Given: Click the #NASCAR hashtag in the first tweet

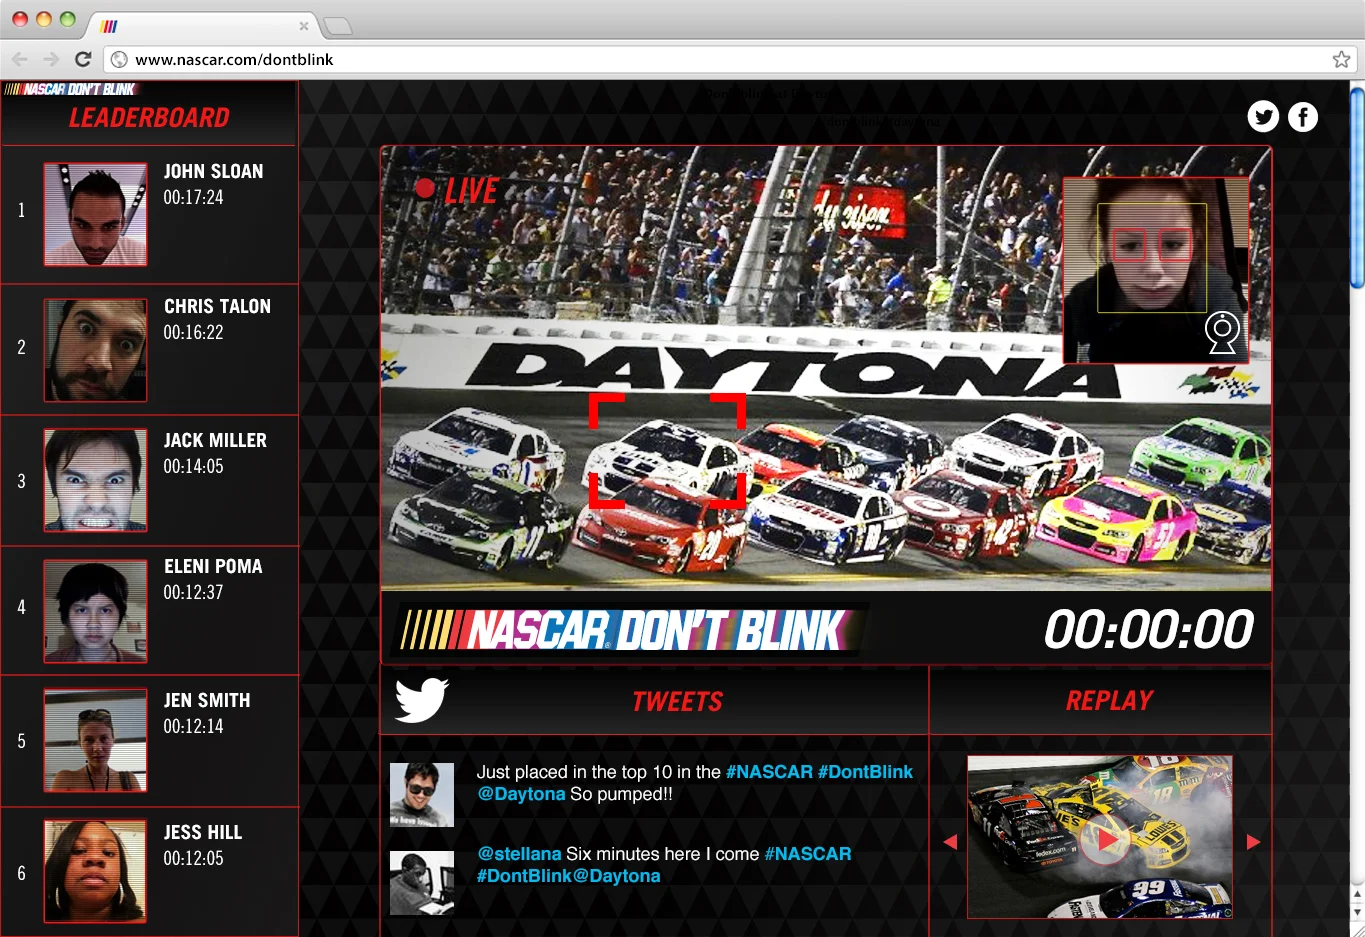Looking at the screenshot, I should [x=769, y=772].
